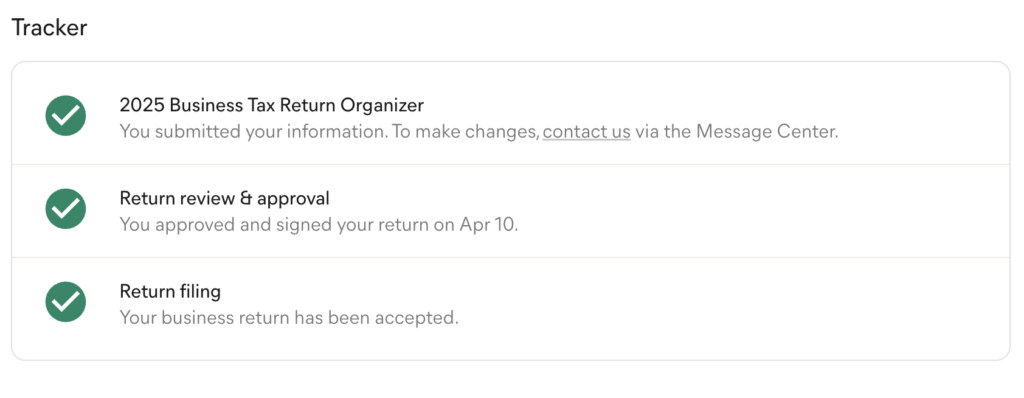This screenshot has height=398, width=1024.
Task: Open the contact us link
Action: [x=586, y=132]
